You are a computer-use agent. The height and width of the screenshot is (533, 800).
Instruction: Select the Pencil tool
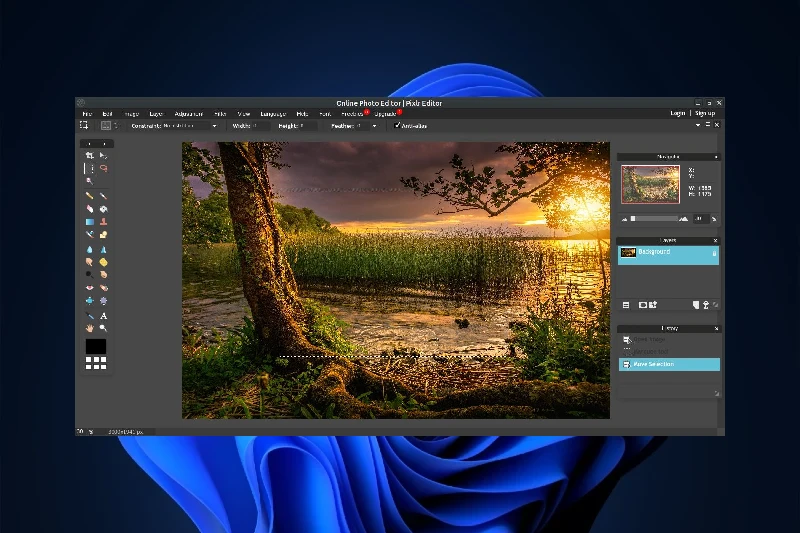pos(89,195)
